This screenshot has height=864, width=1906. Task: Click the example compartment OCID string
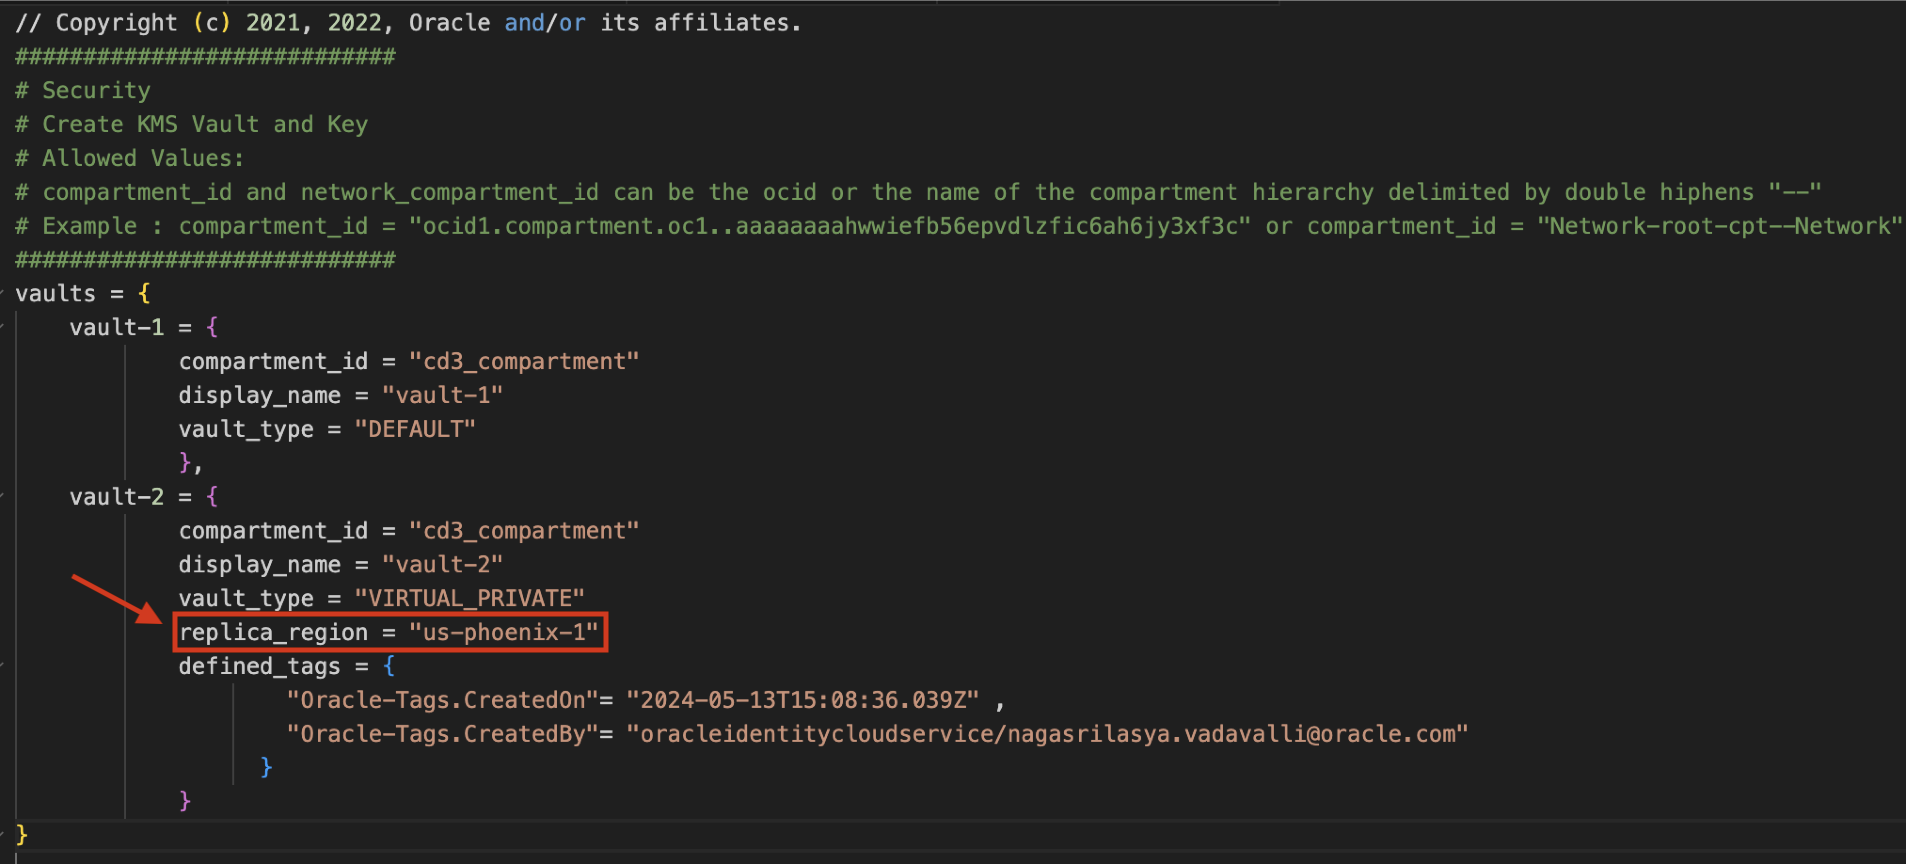(x=829, y=227)
